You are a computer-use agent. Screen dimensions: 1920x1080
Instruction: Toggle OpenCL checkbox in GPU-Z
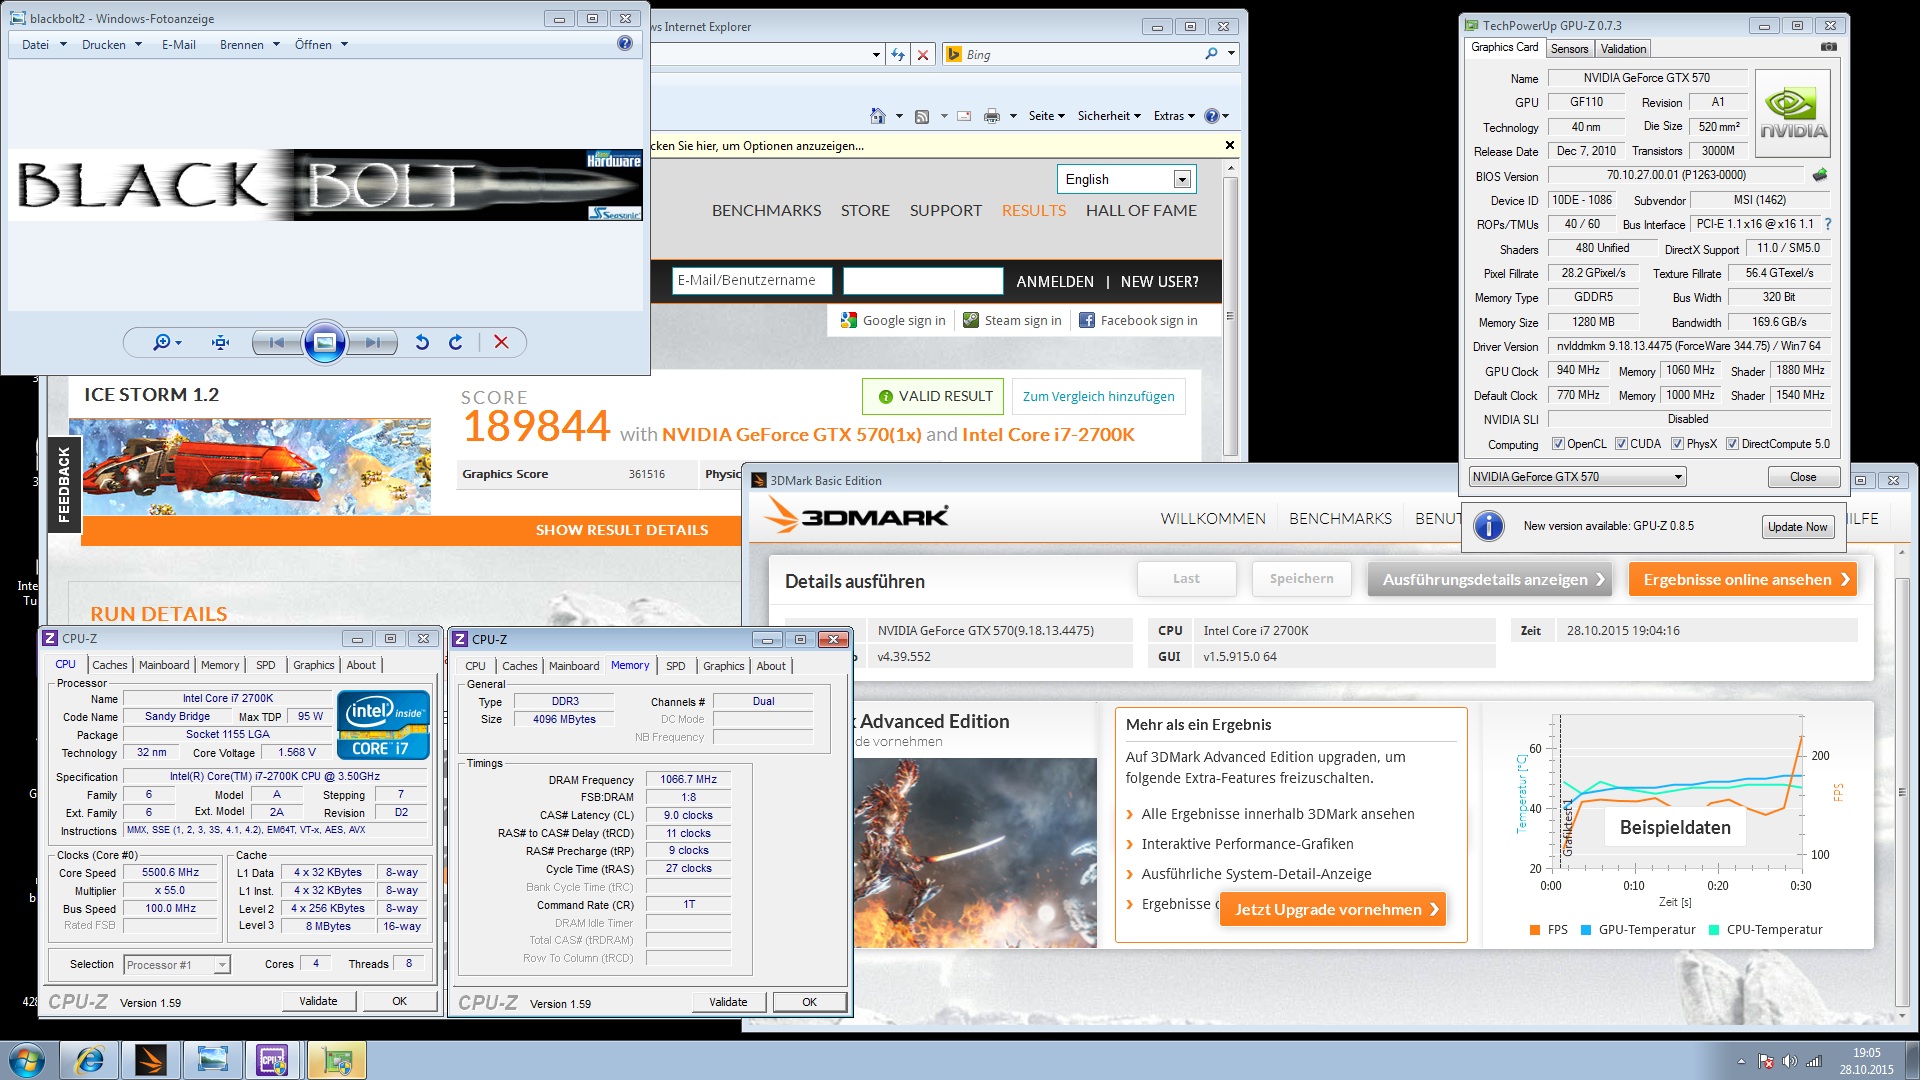pyautogui.click(x=1557, y=444)
